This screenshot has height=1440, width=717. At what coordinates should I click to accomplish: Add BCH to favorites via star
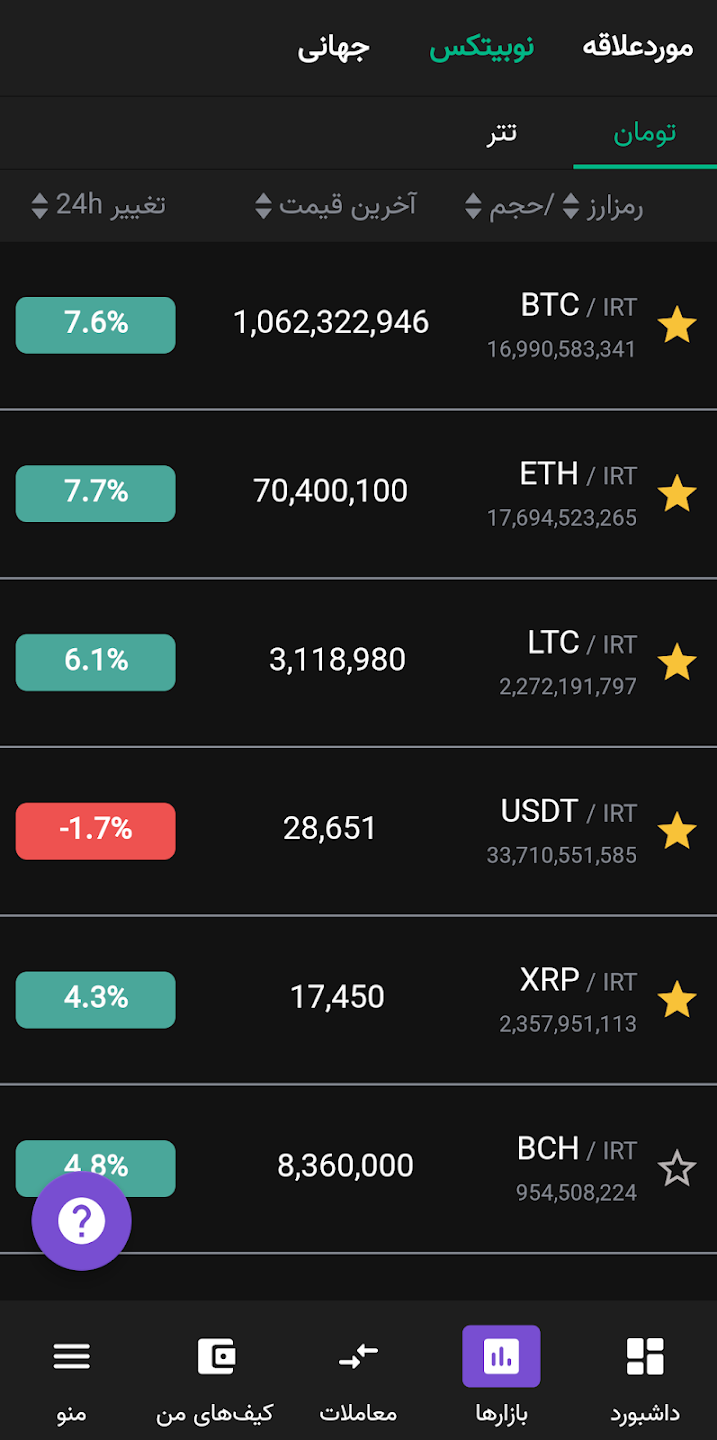click(x=677, y=1168)
